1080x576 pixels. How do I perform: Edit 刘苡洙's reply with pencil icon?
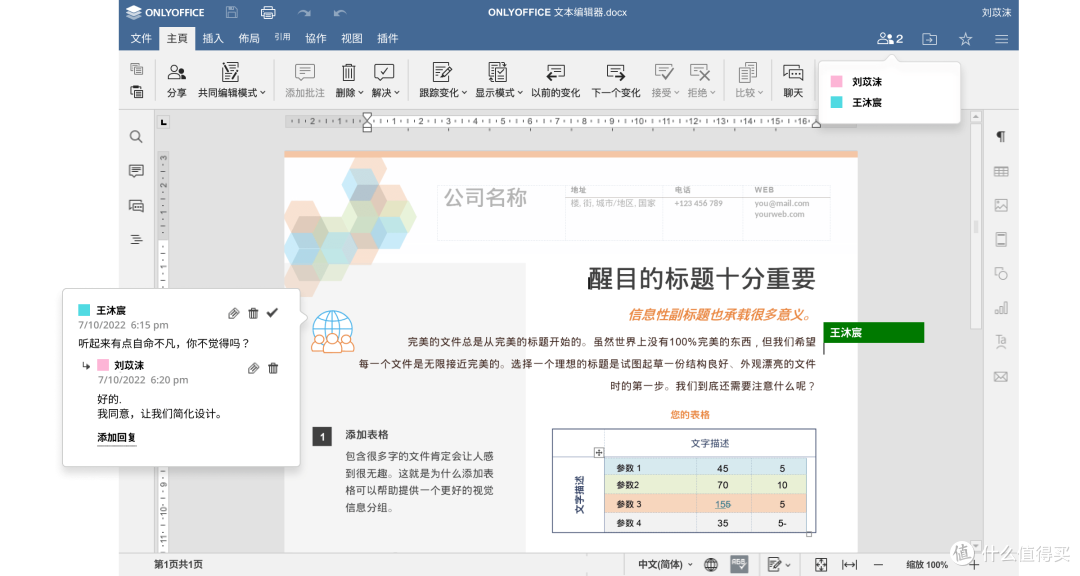coord(253,368)
